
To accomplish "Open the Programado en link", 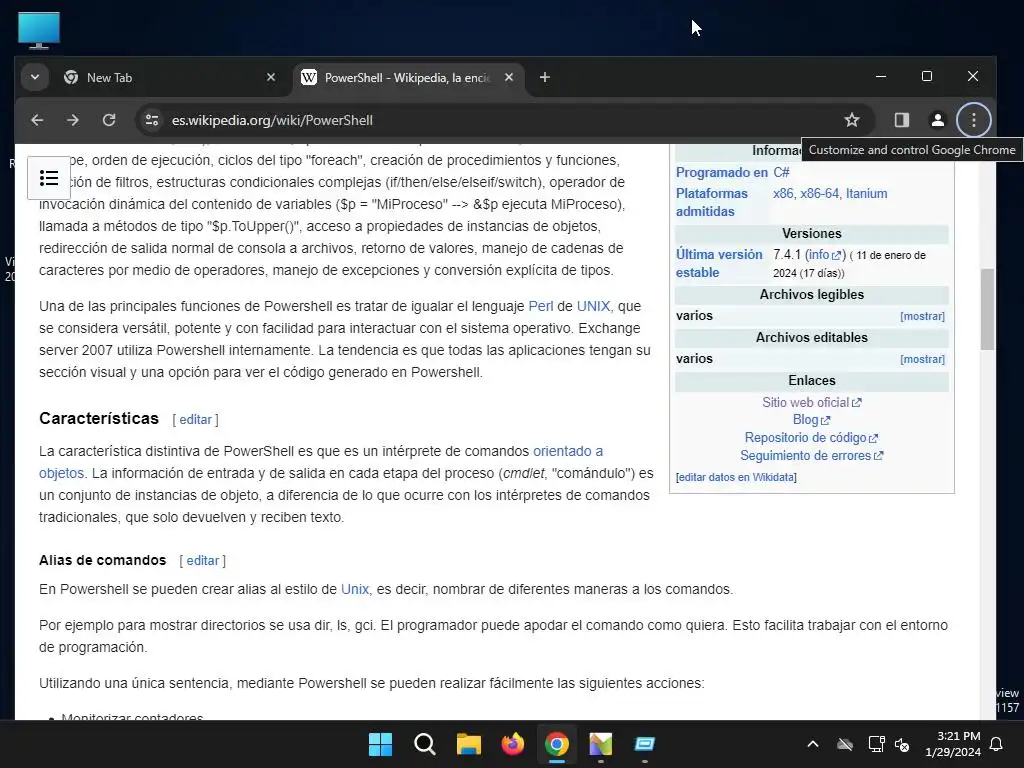I will click(x=722, y=172).
